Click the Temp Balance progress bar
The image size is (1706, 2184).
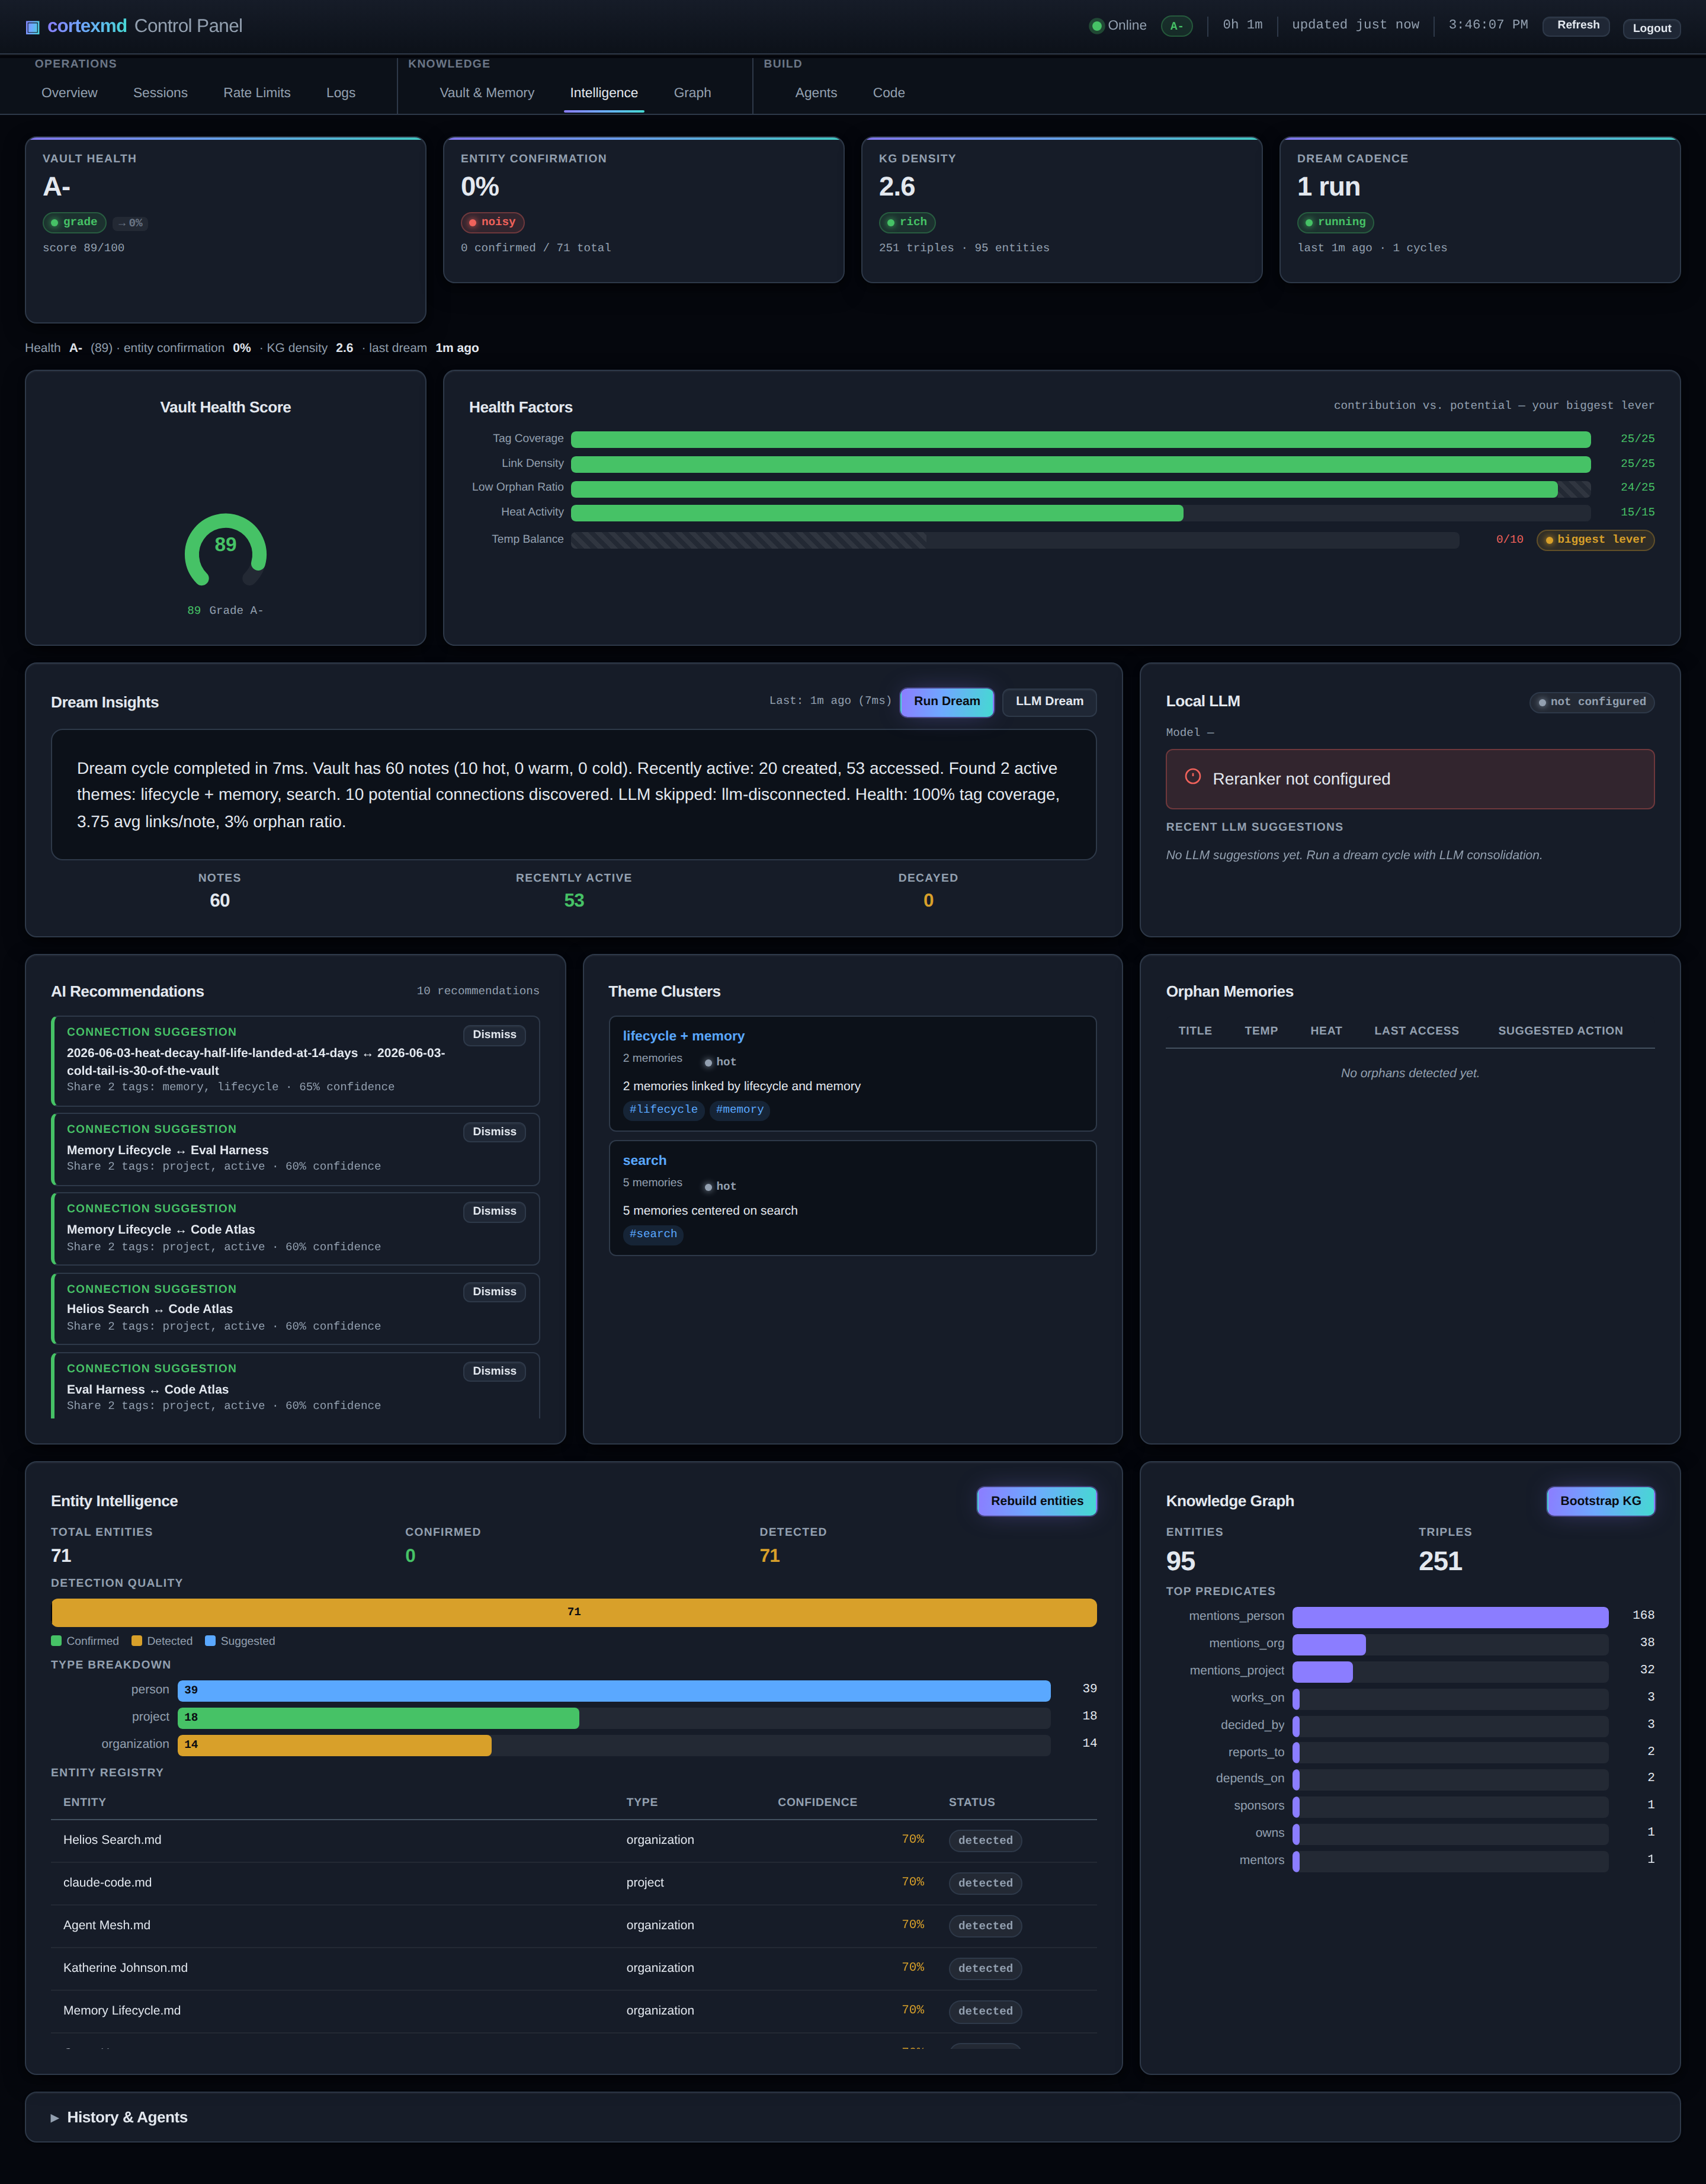point(1014,540)
